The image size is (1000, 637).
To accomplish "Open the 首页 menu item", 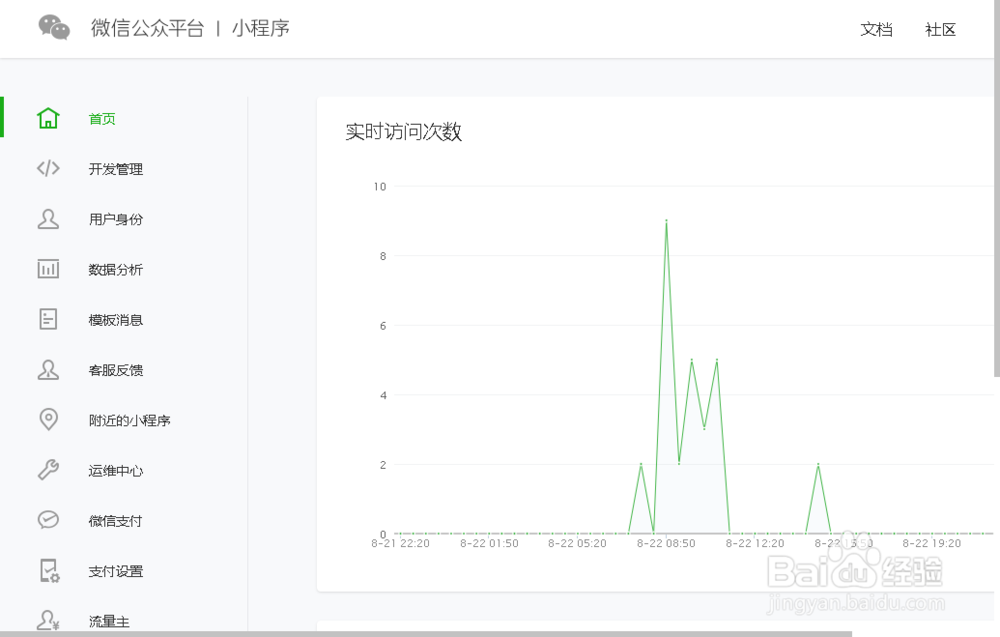I will (102, 119).
